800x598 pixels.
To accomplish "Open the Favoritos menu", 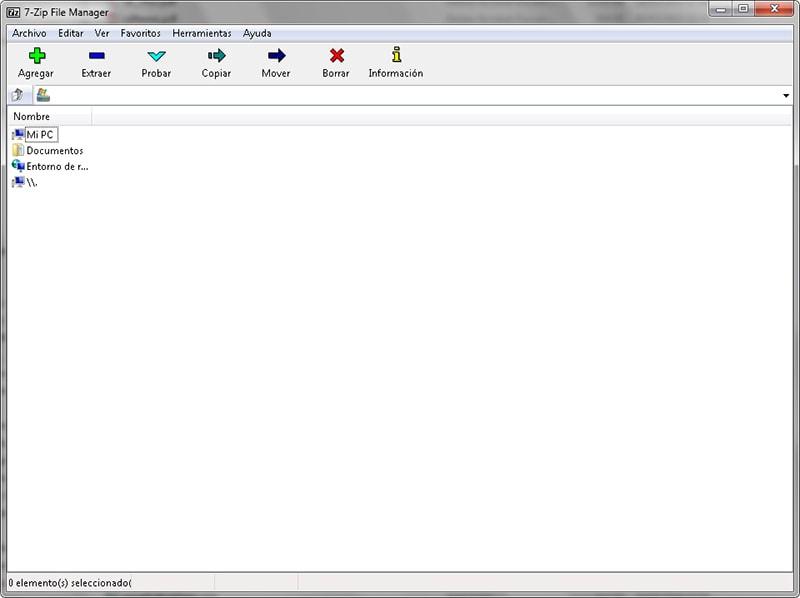I will pos(140,33).
